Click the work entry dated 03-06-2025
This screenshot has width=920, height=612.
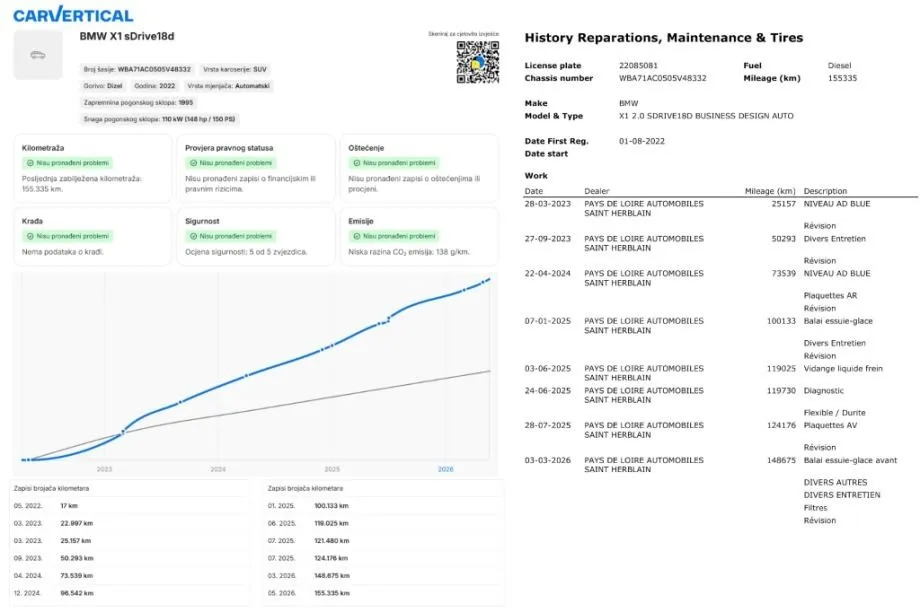click(x=721, y=373)
